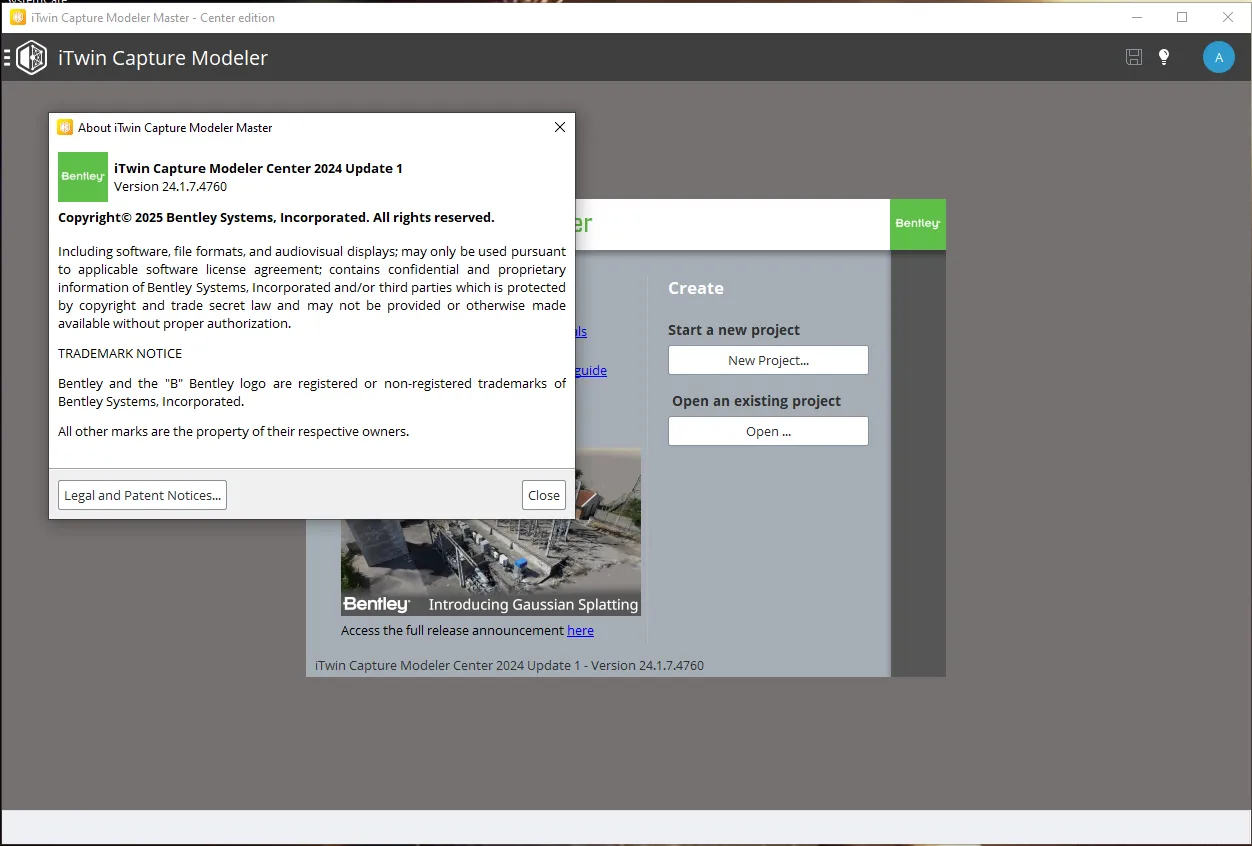Click the TRADEMARK NOTICE heading
The height and width of the screenshot is (846, 1252).
coord(120,353)
